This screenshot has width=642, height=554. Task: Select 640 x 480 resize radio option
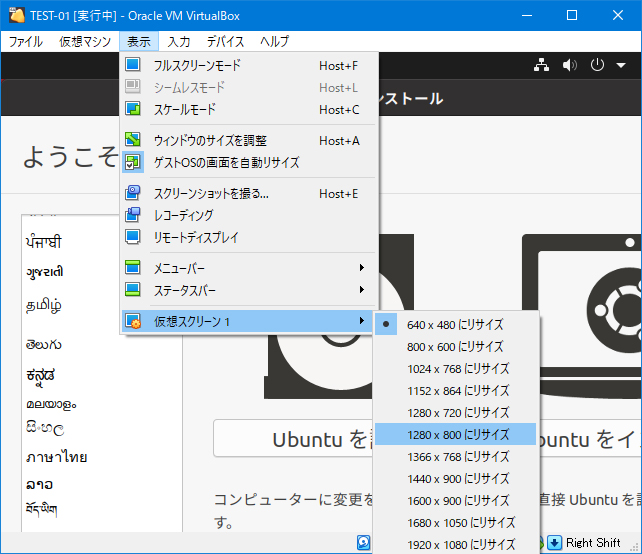pyautogui.click(x=455, y=324)
